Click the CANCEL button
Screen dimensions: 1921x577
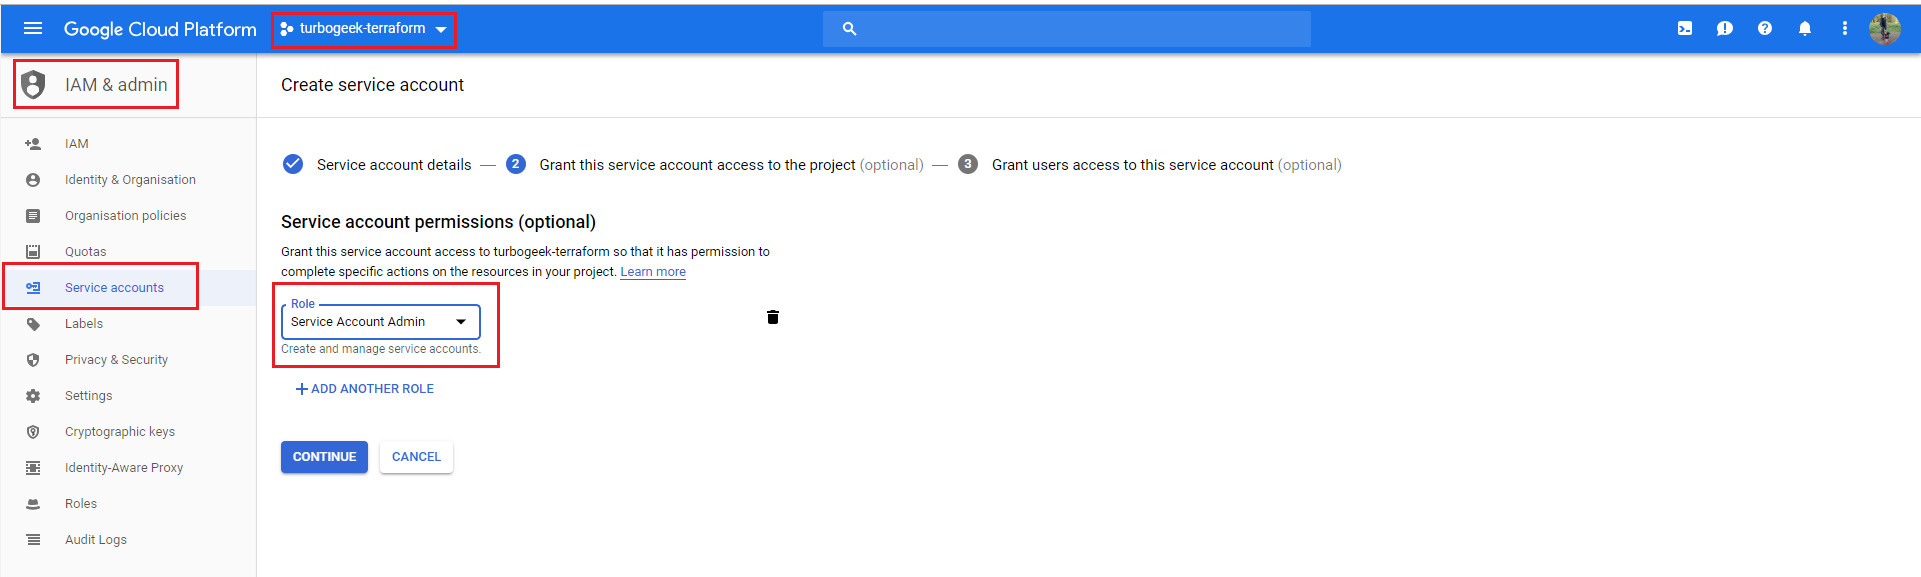[416, 457]
